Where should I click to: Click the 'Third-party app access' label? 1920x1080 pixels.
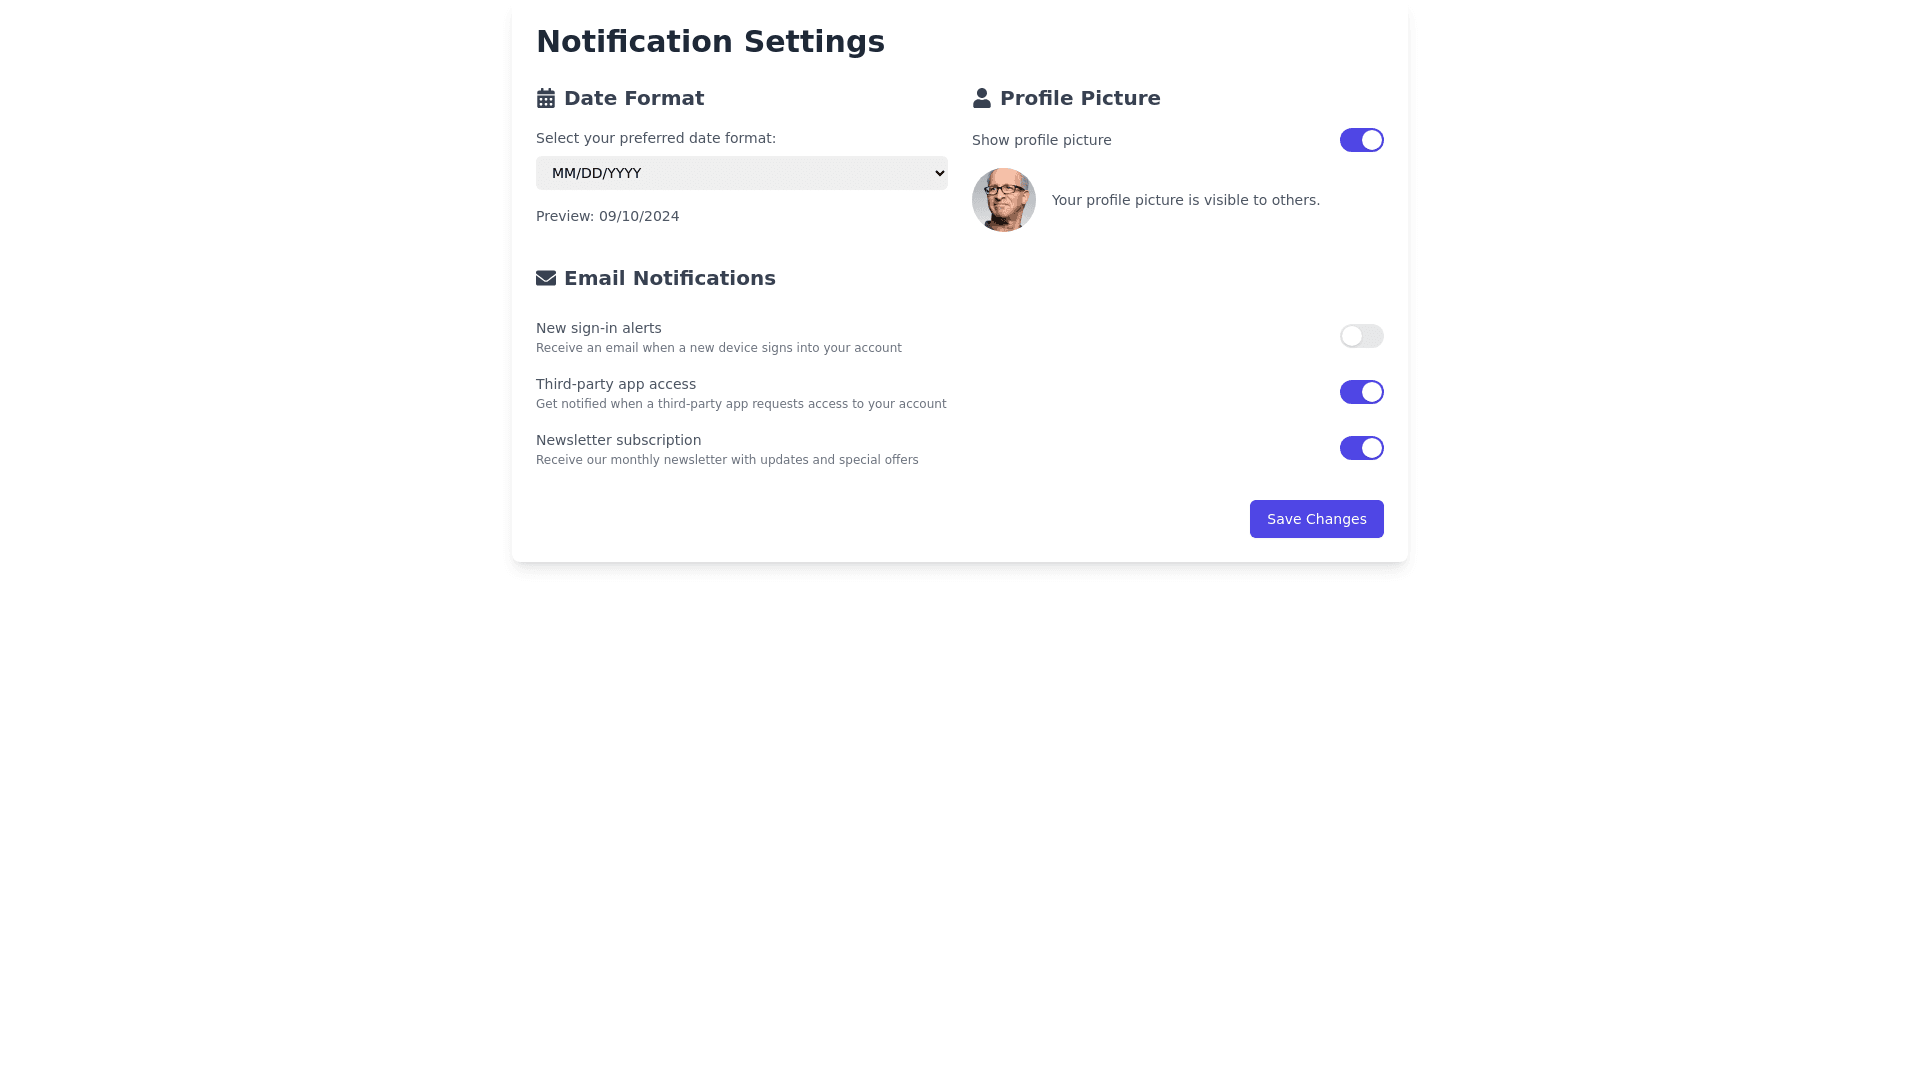[x=615, y=384]
